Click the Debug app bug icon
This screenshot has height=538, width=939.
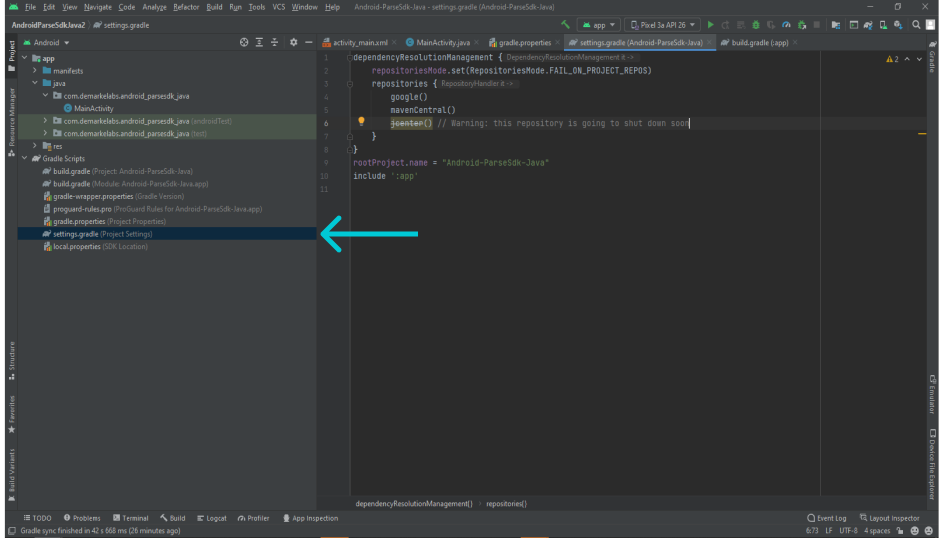756,25
